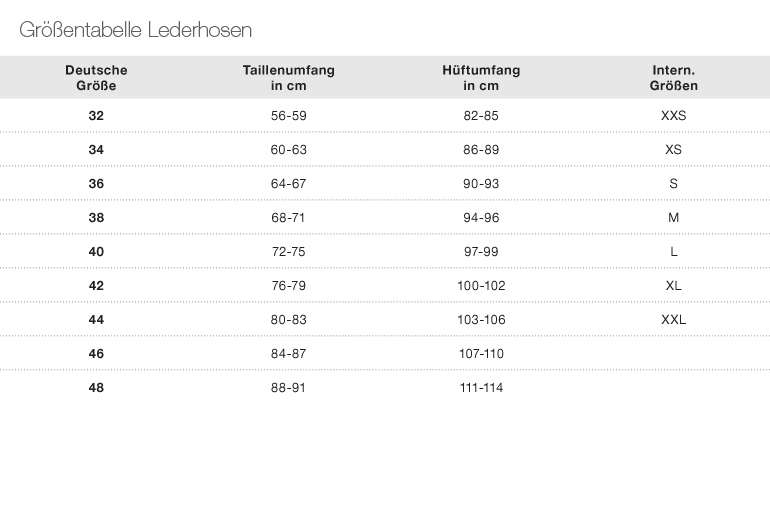Select the international size M cell
This screenshot has width=770, height=514.
click(x=673, y=218)
